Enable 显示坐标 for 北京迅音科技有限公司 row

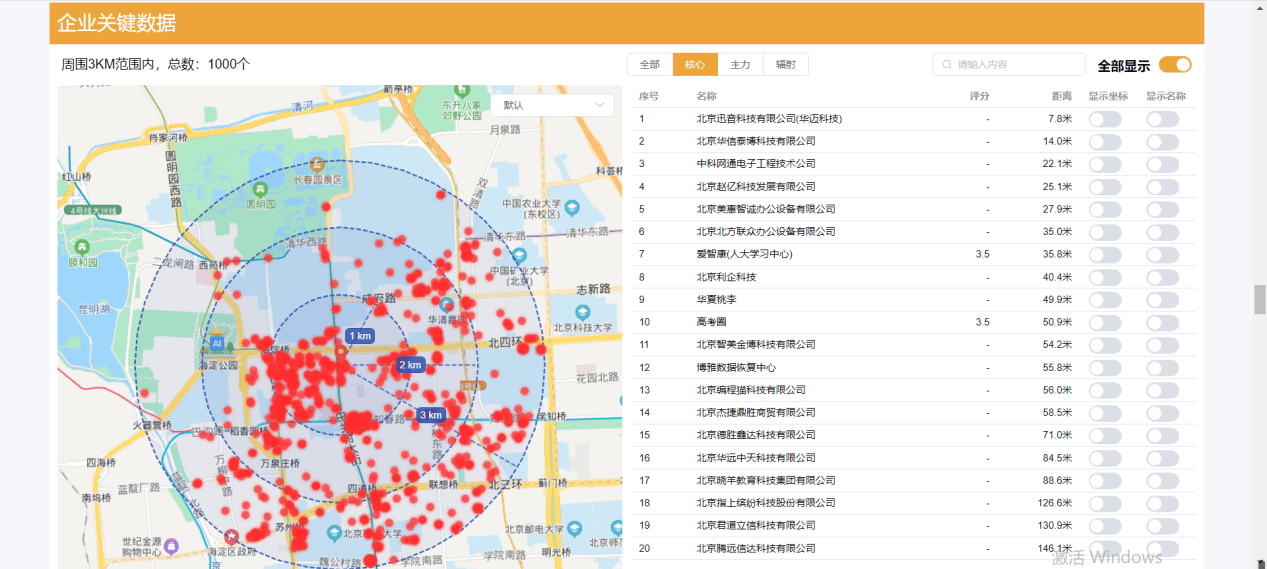click(x=1104, y=119)
